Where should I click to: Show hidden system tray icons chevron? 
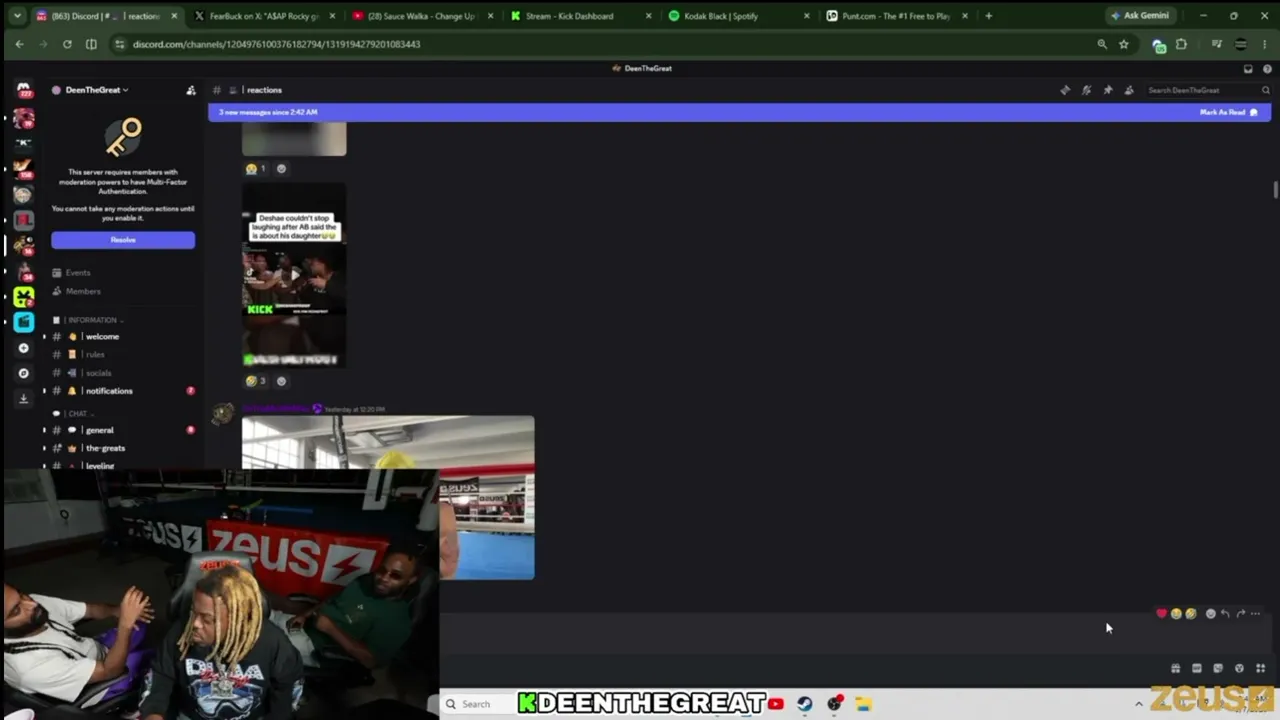(x=1138, y=704)
